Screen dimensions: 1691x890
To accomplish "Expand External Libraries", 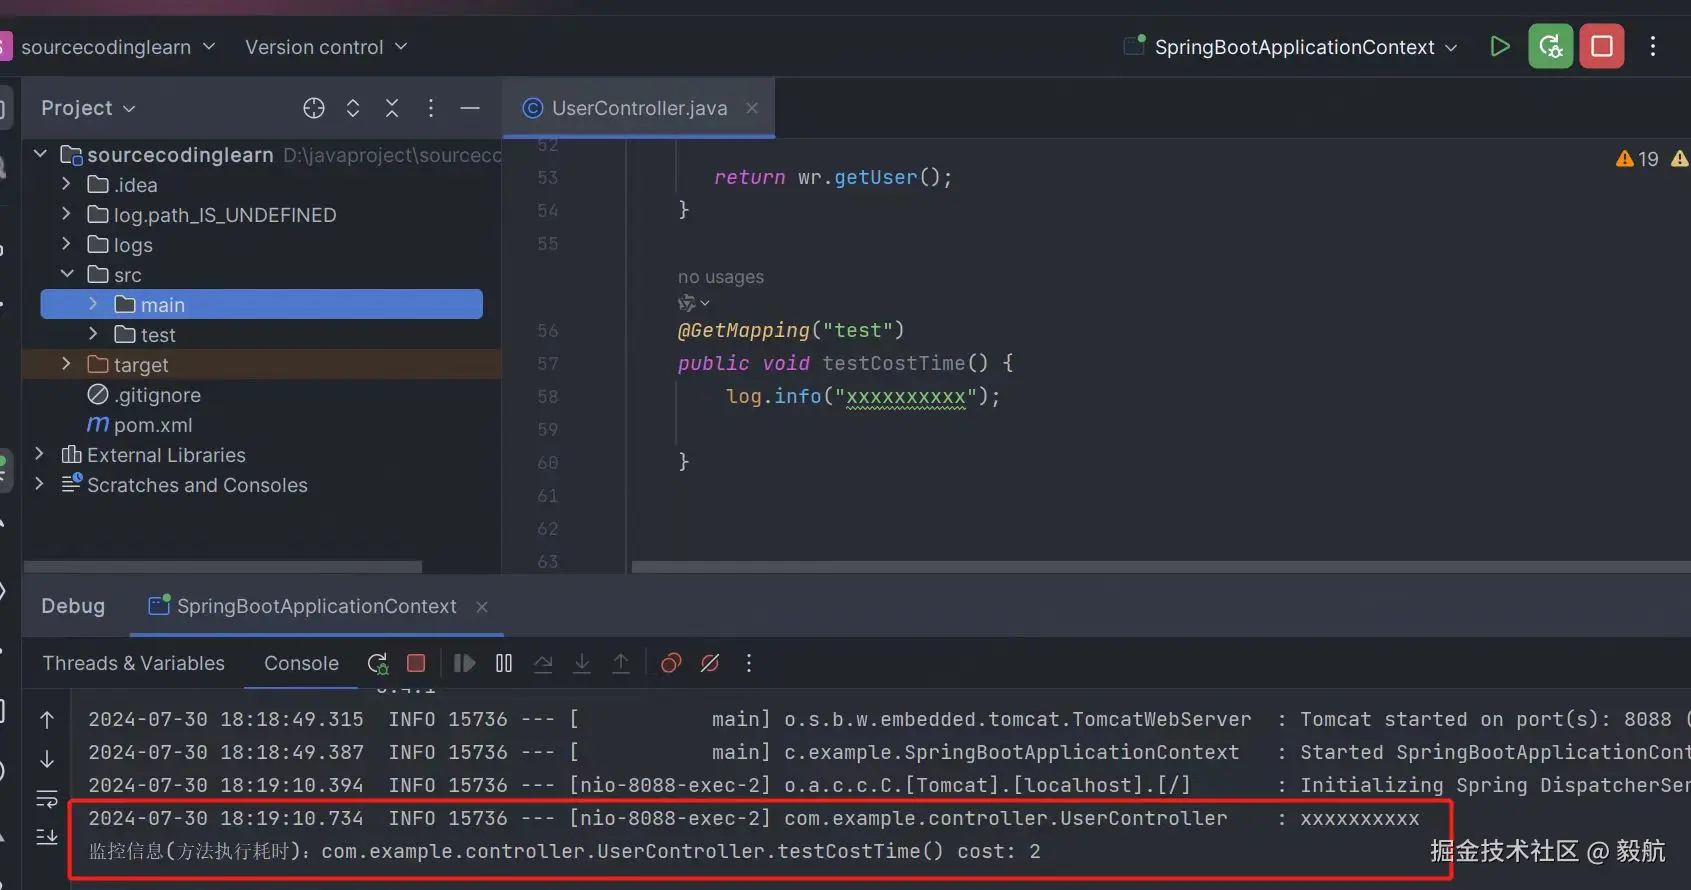I will tap(39, 454).
